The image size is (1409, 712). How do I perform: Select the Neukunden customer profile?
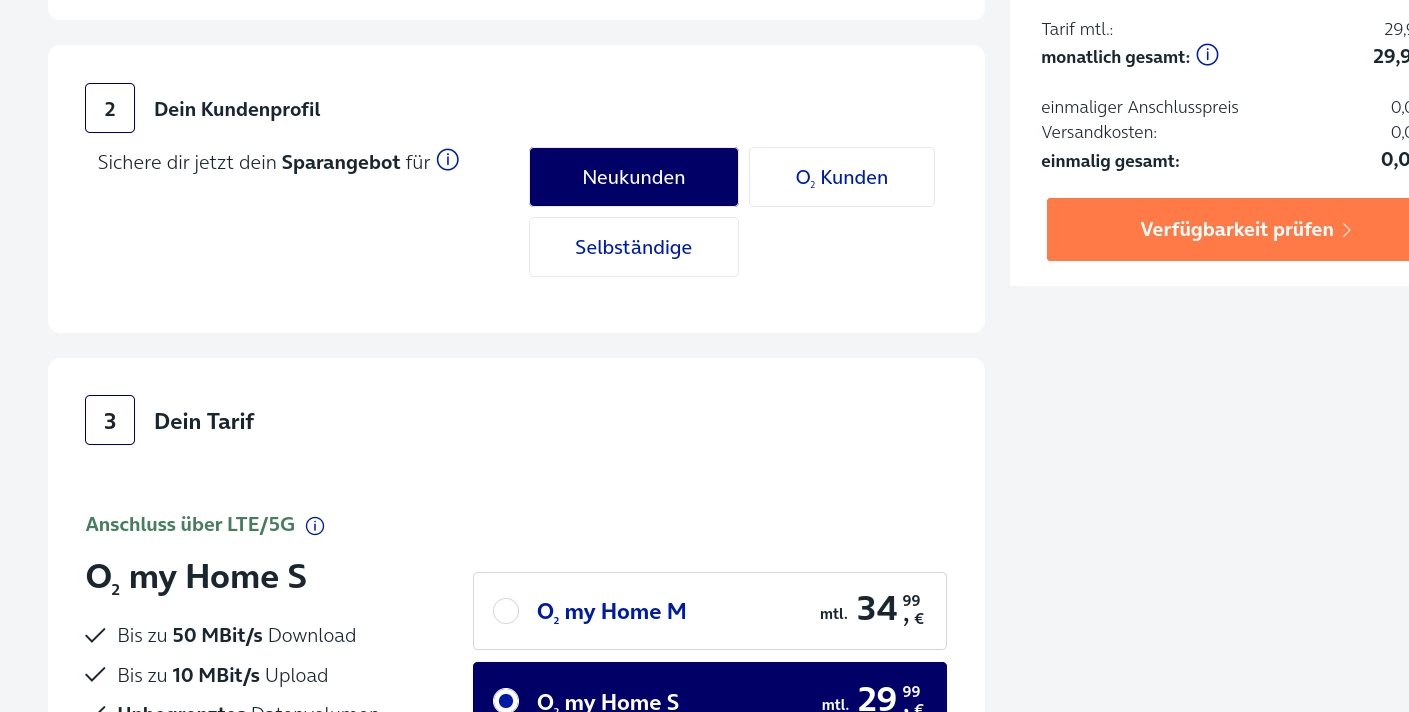click(x=634, y=177)
